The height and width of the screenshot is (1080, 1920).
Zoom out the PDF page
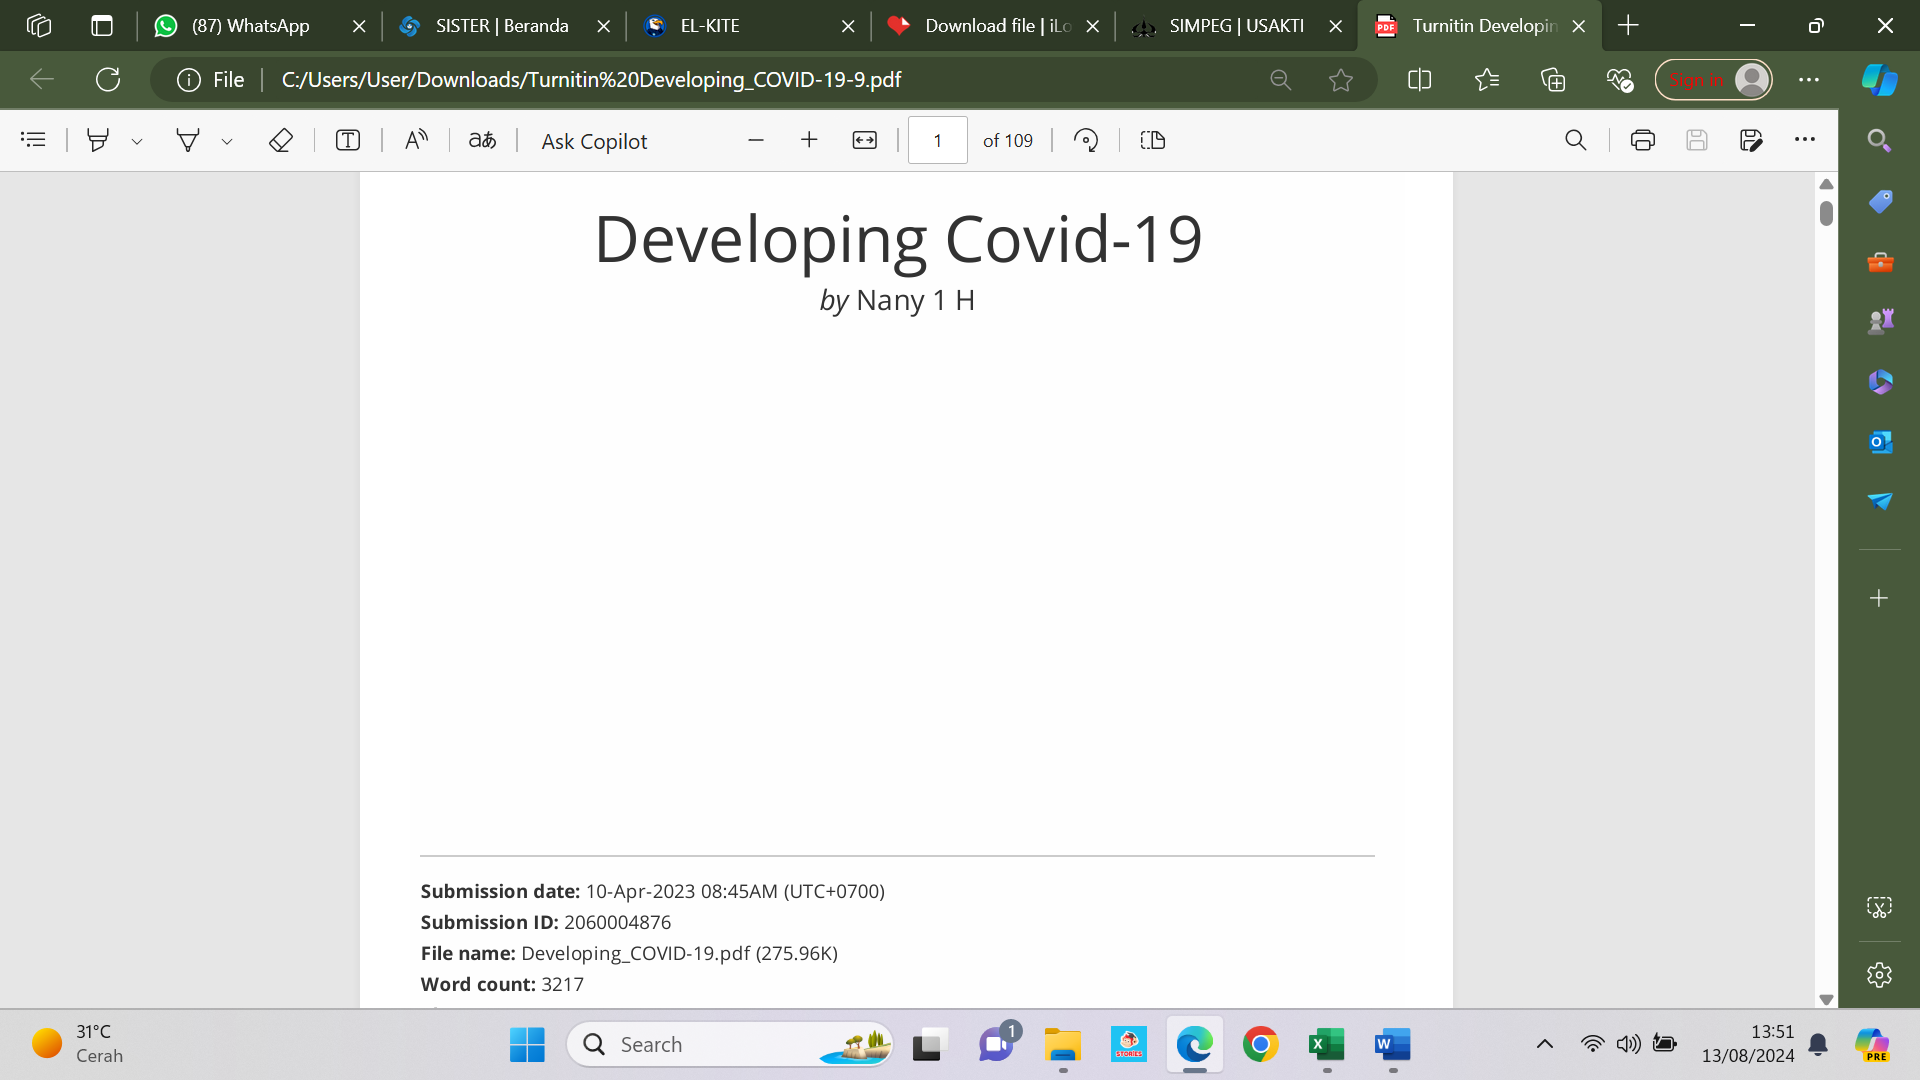point(756,140)
